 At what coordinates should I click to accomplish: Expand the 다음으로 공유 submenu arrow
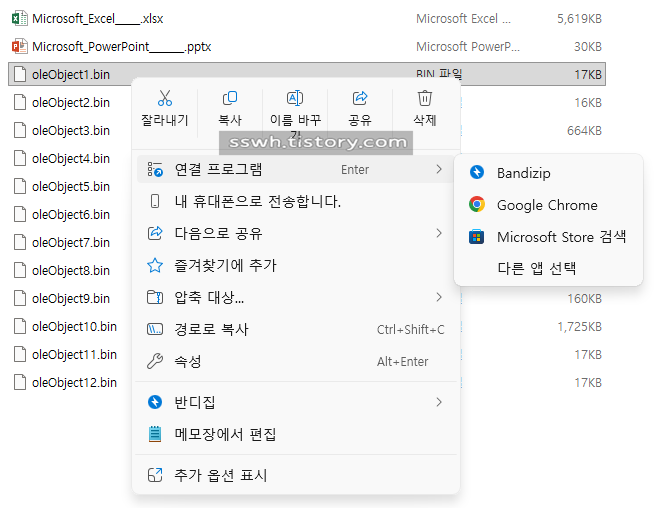pyautogui.click(x=439, y=233)
